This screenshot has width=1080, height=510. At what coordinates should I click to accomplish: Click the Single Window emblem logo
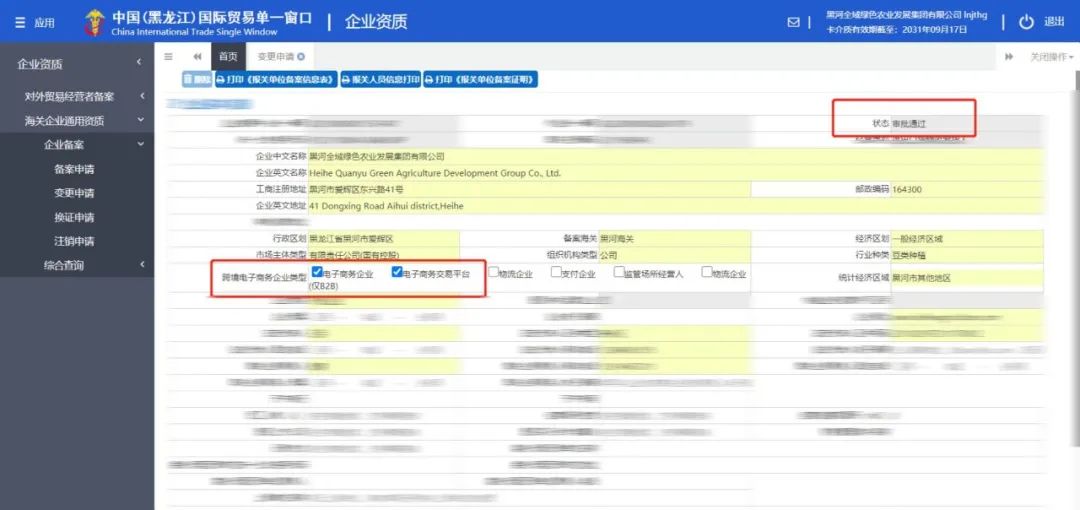94,22
